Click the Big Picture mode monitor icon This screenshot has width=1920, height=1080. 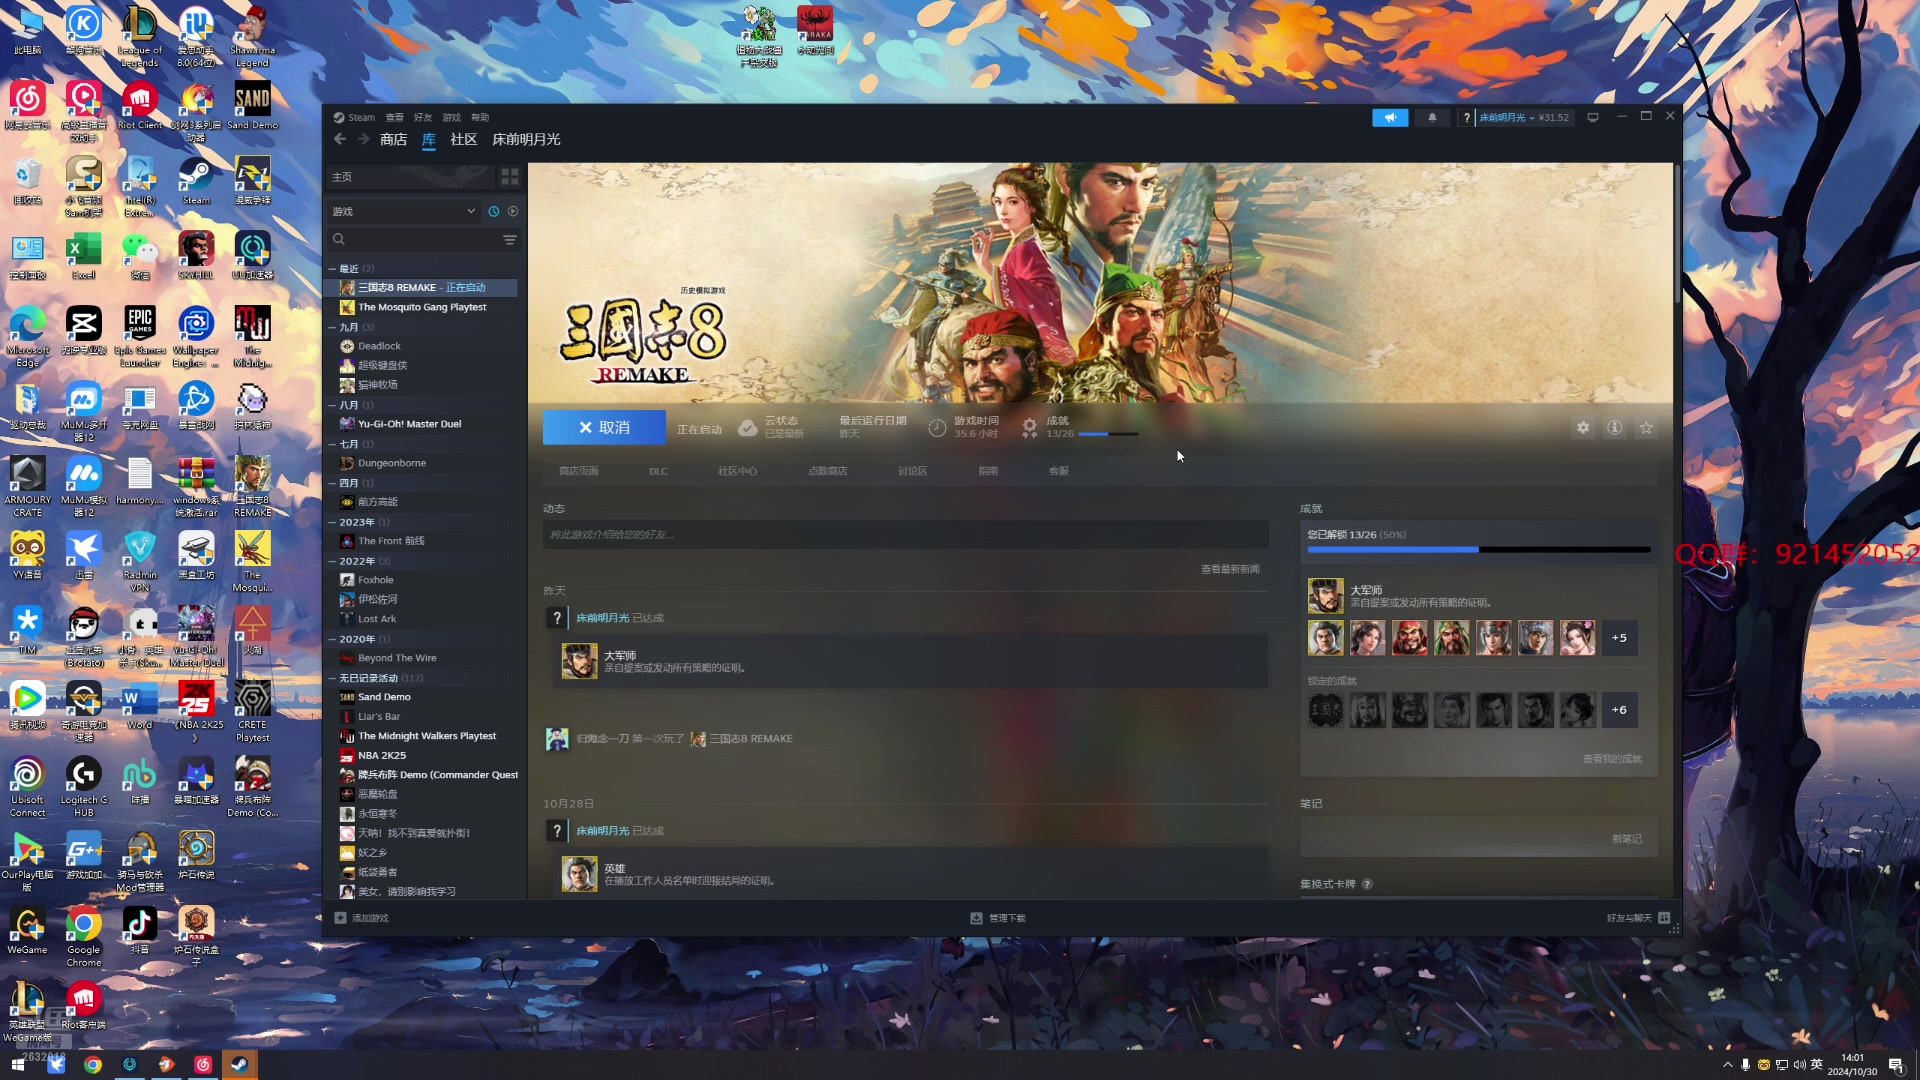point(1593,118)
